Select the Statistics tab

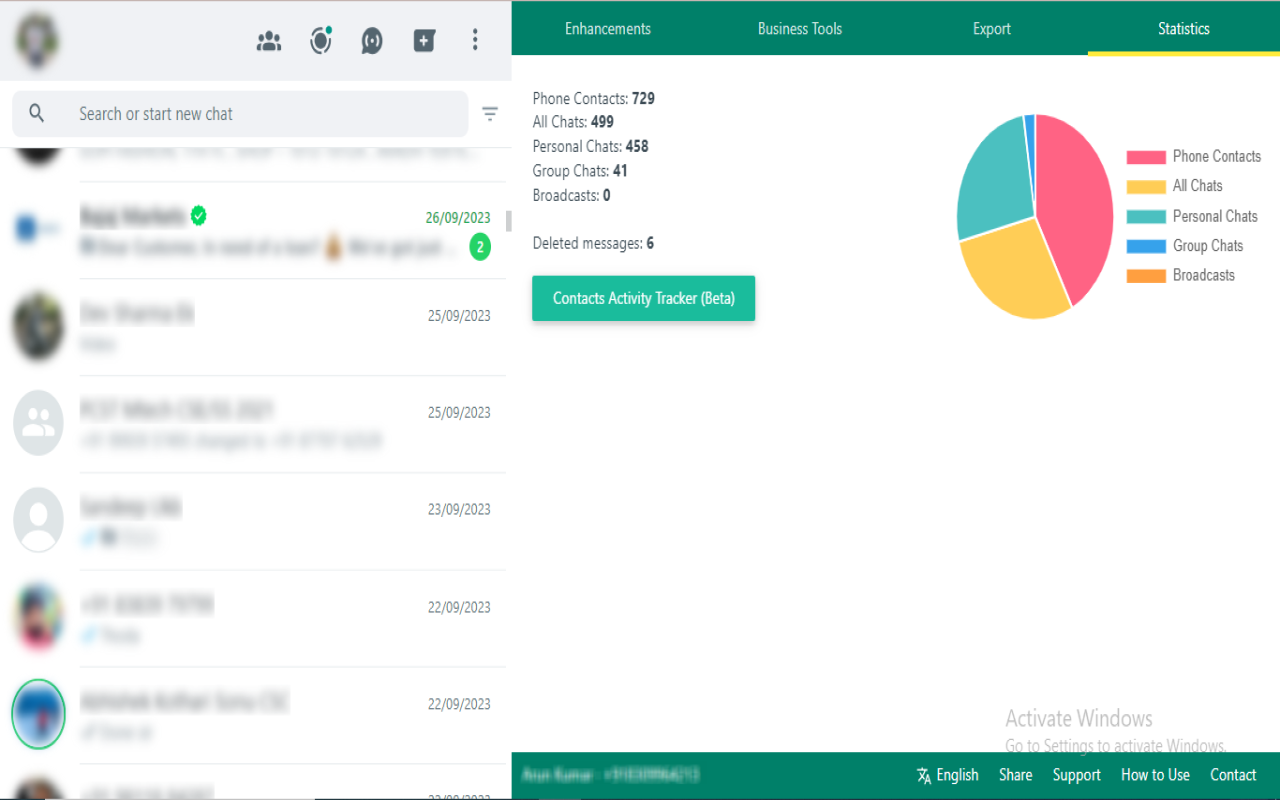pos(1184,28)
